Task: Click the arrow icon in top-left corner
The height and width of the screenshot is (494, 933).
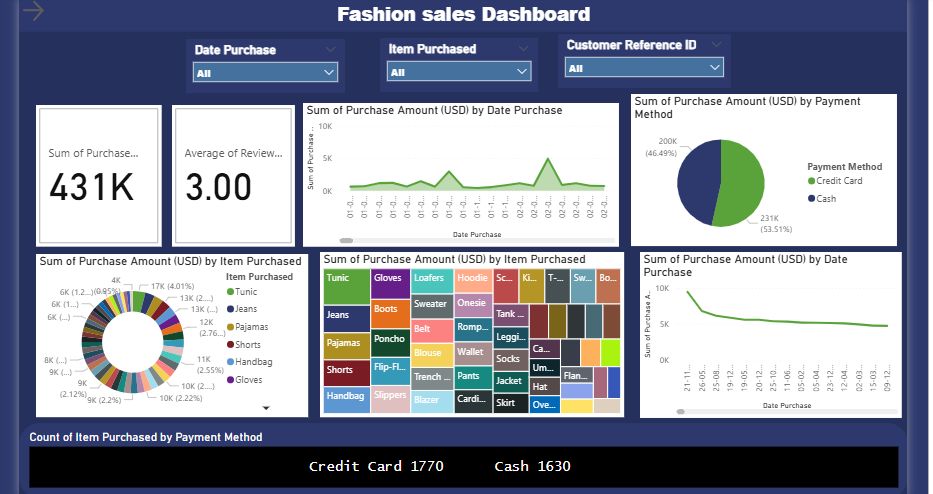Action: [32, 12]
